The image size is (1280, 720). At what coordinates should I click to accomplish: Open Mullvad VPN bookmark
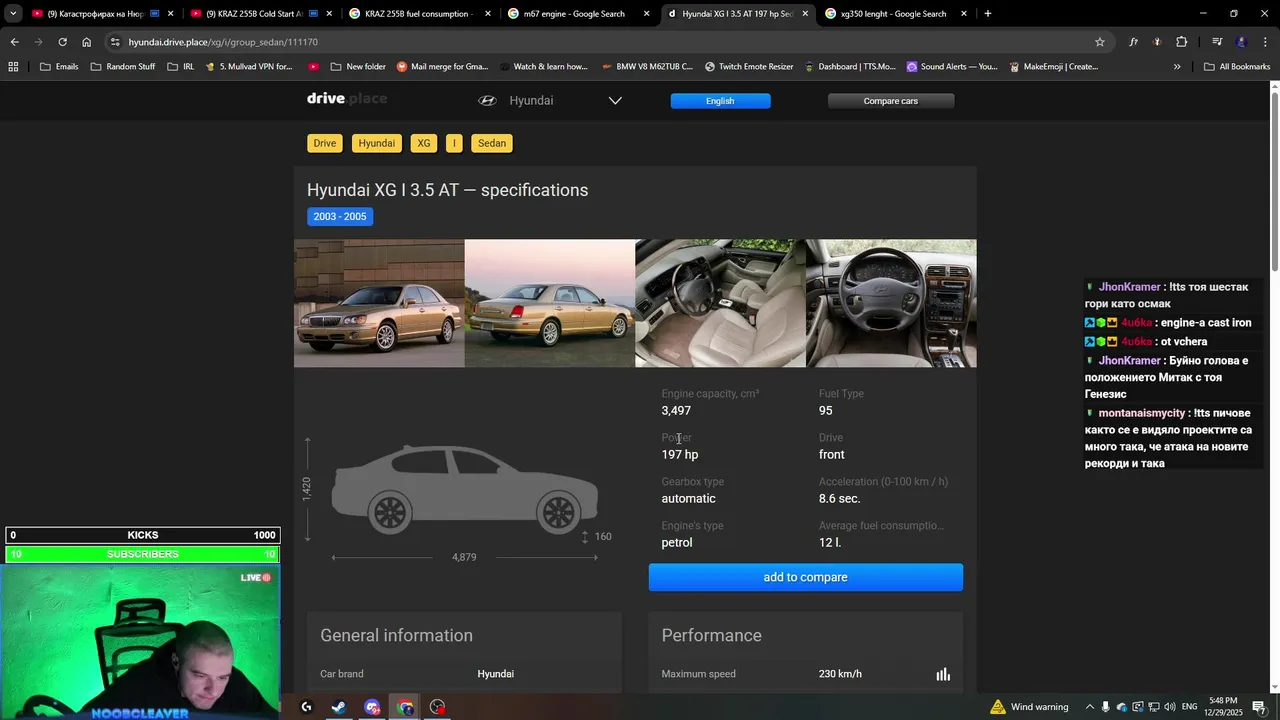pos(248,67)
